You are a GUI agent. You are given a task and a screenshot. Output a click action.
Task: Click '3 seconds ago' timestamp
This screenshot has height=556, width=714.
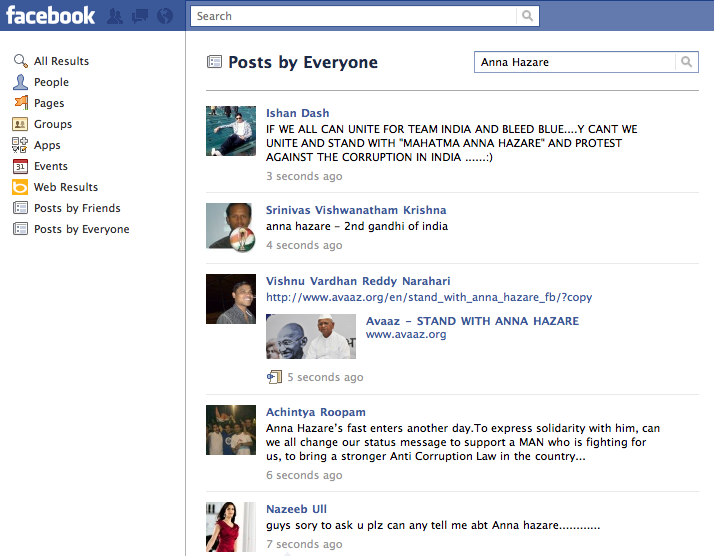(304, 176)
